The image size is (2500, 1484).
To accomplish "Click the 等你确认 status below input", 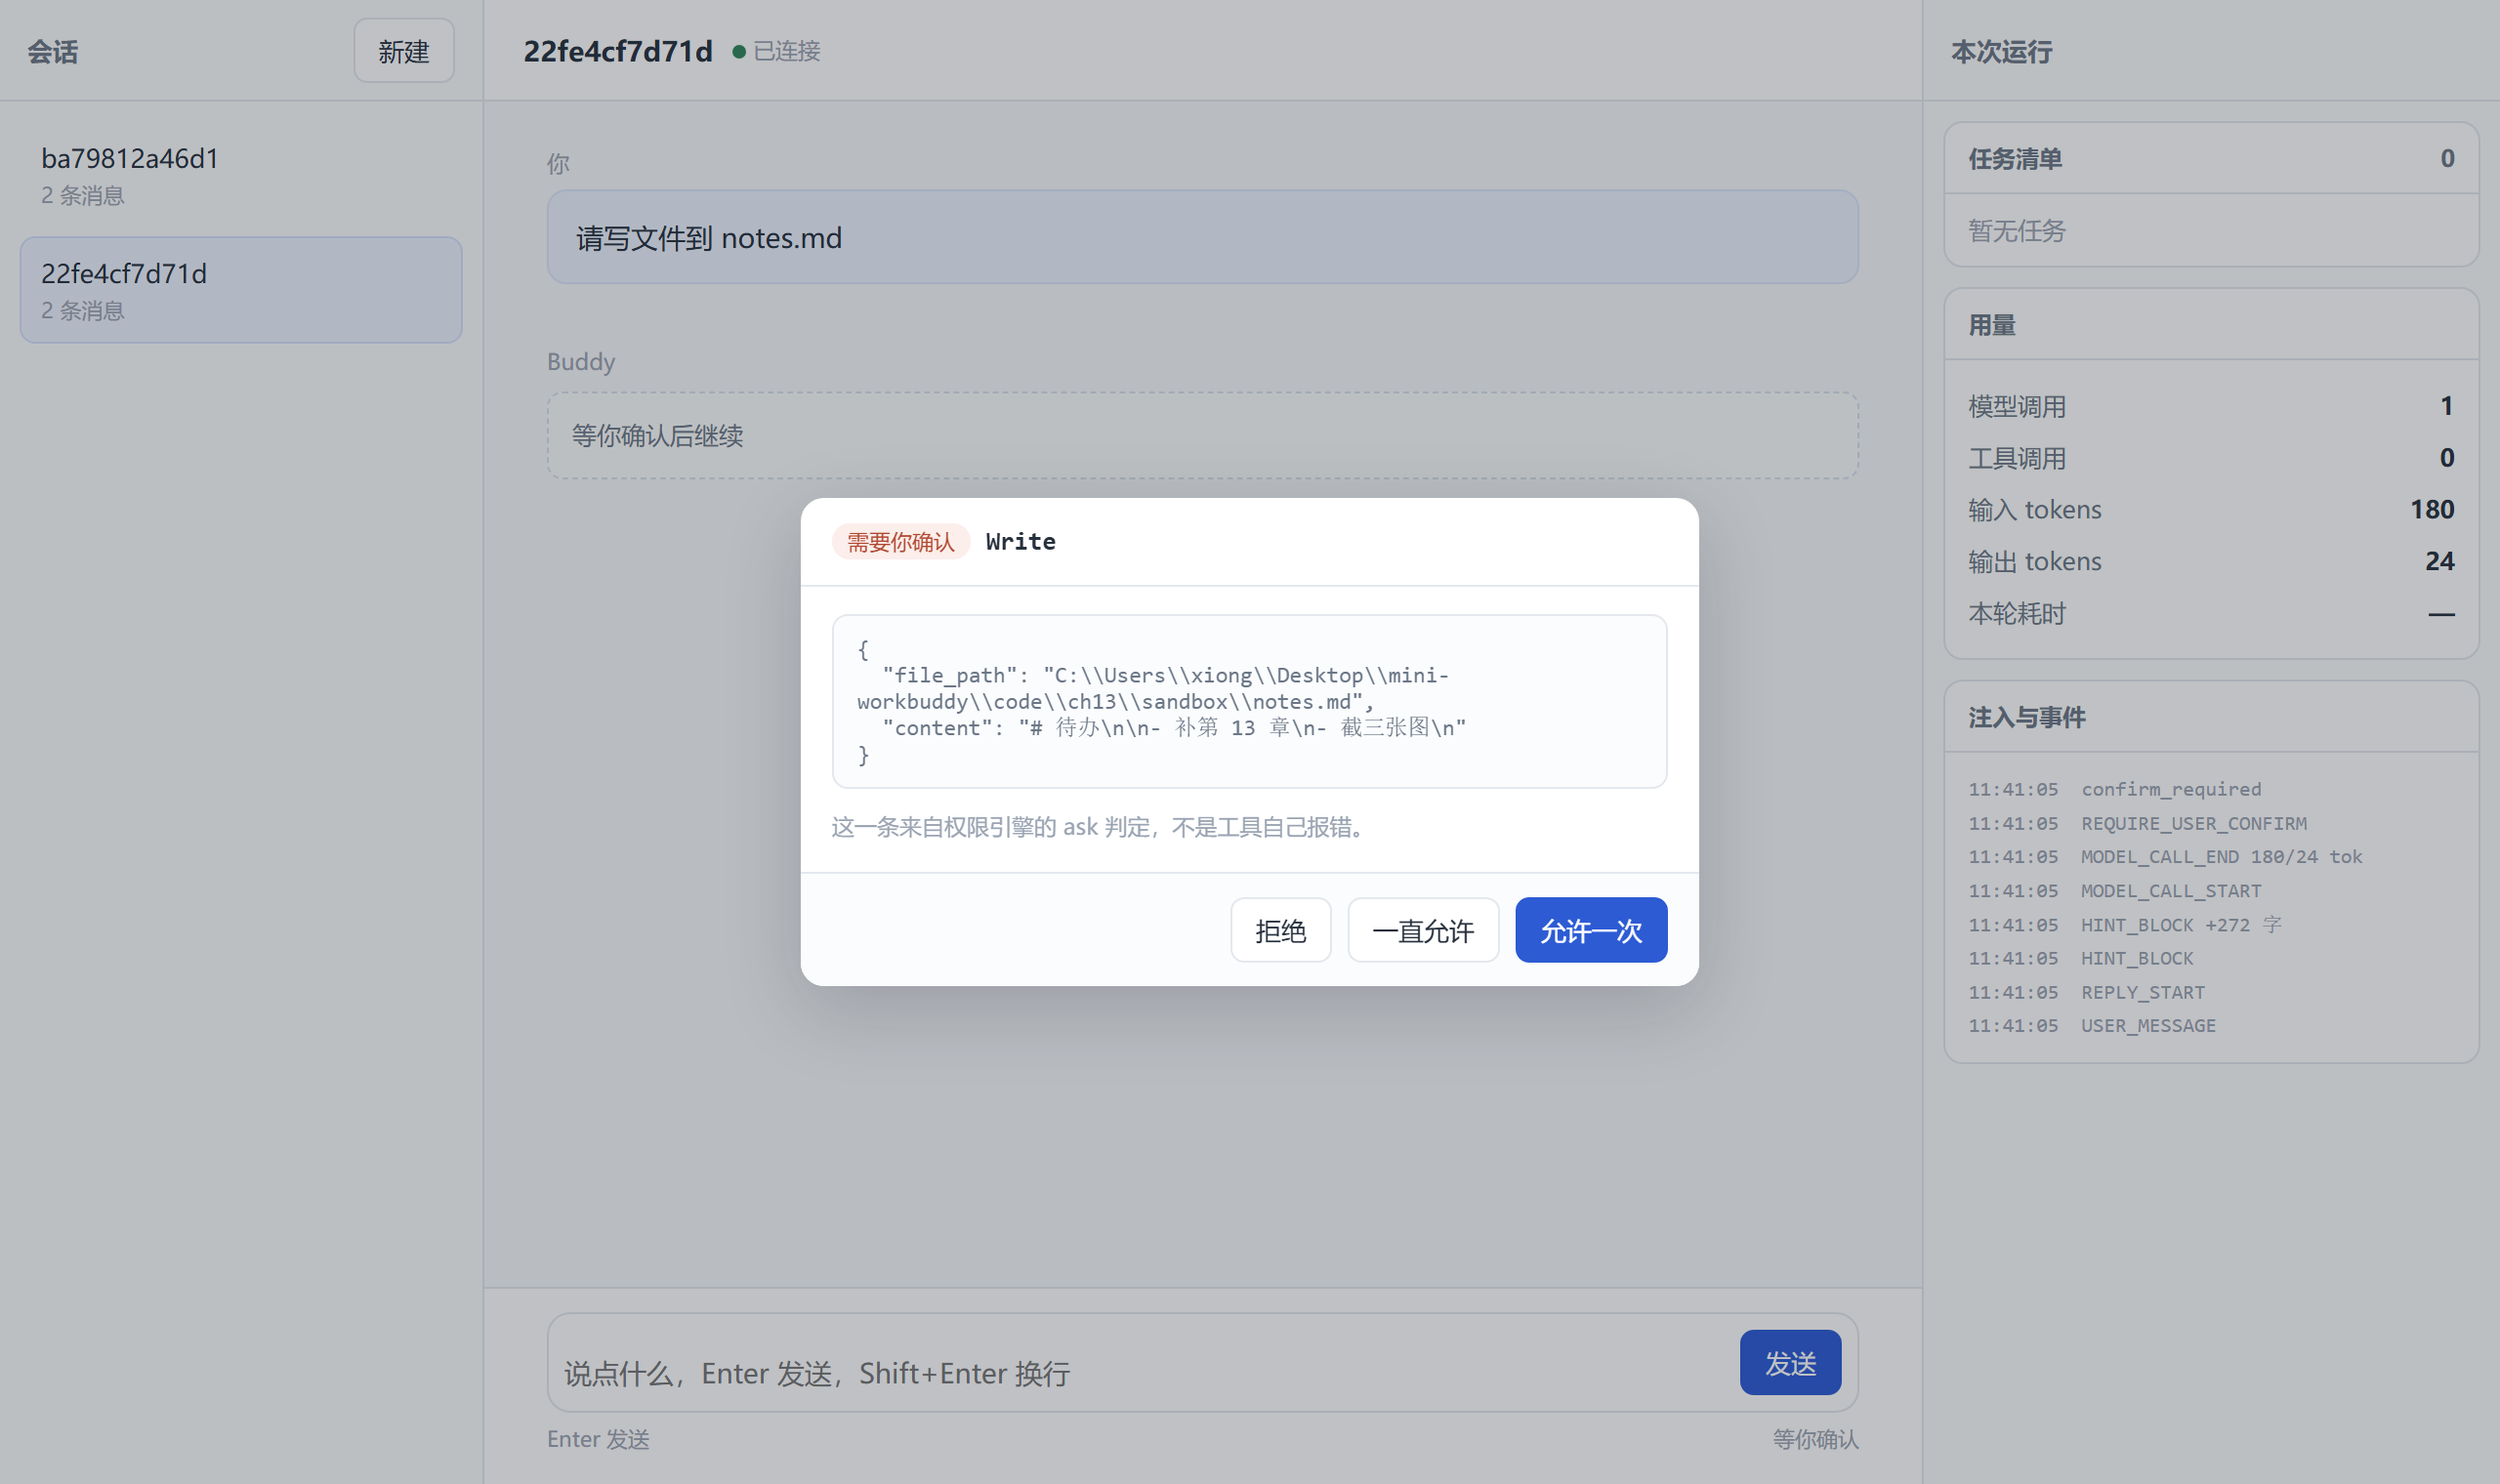I will point(1815,1439).
